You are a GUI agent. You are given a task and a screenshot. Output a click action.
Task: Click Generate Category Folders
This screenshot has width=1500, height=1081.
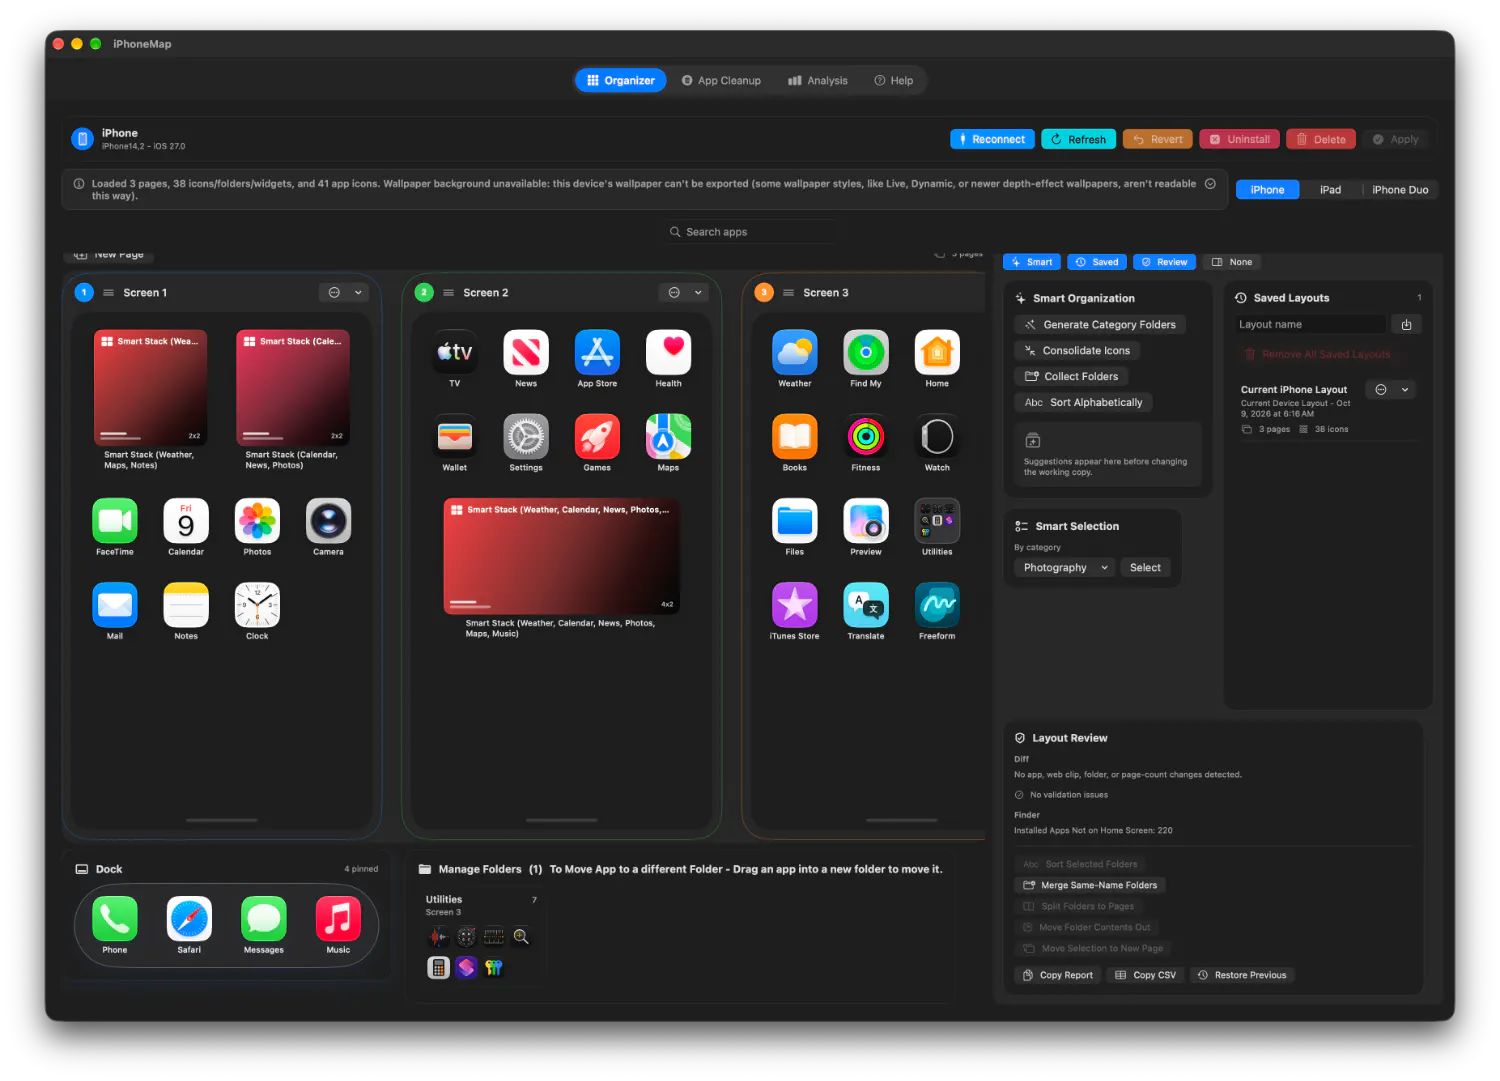(x=1100, y=324)
